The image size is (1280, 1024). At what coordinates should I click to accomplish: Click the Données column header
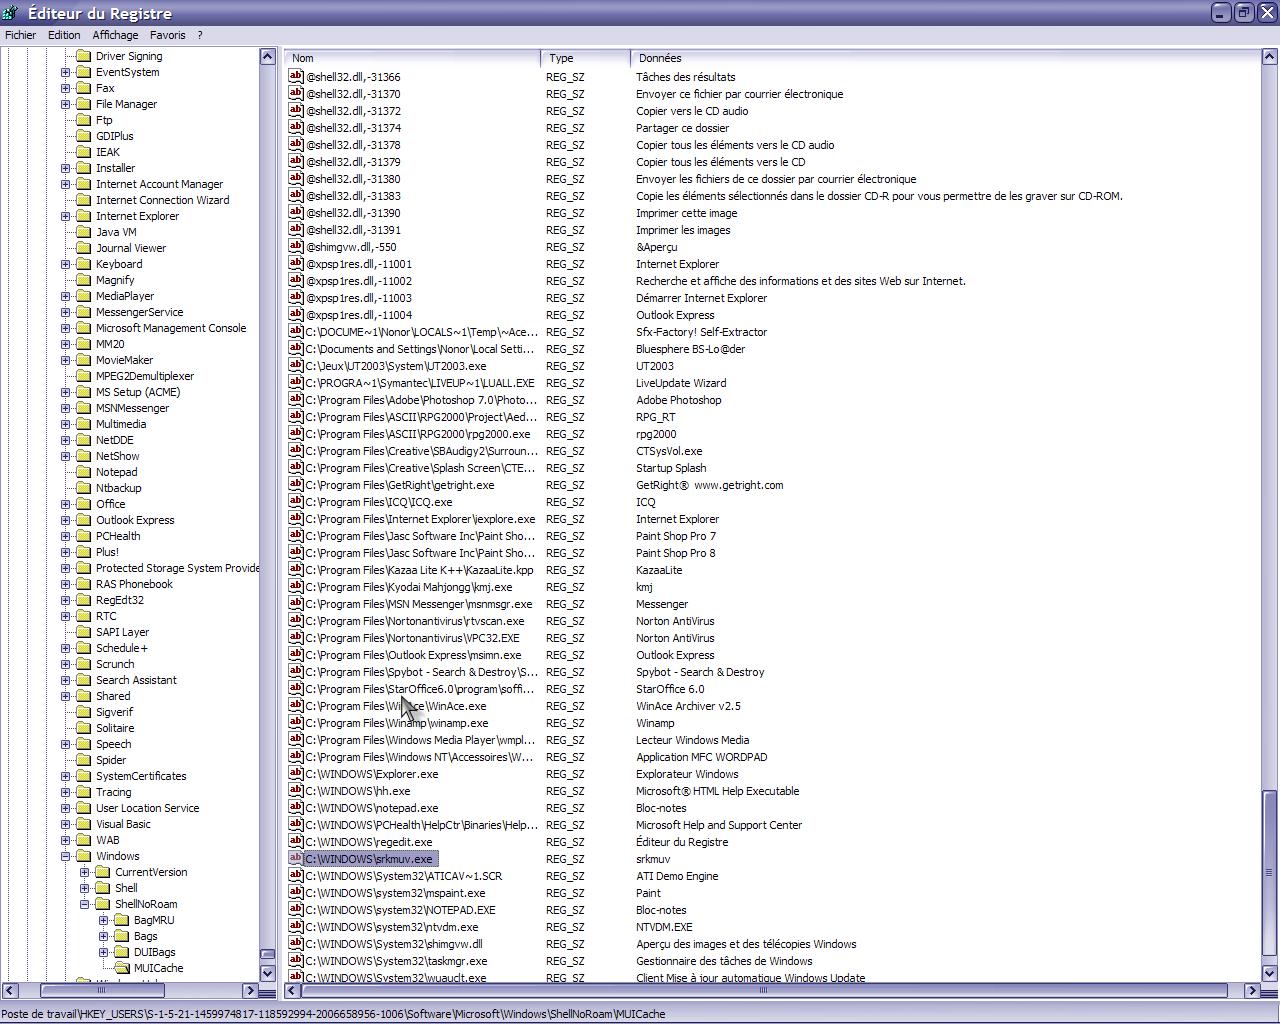click(946, 58)
